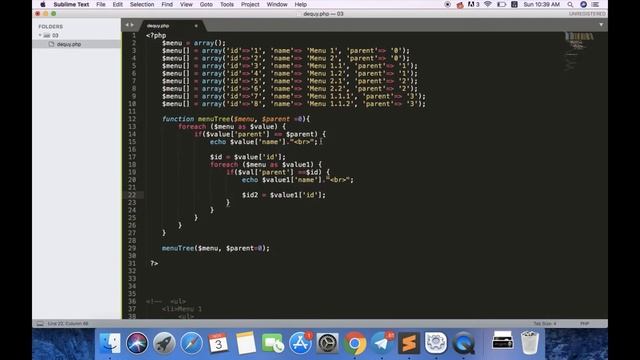Place cursor on '$menu = array();' line

tap(193, 43)
